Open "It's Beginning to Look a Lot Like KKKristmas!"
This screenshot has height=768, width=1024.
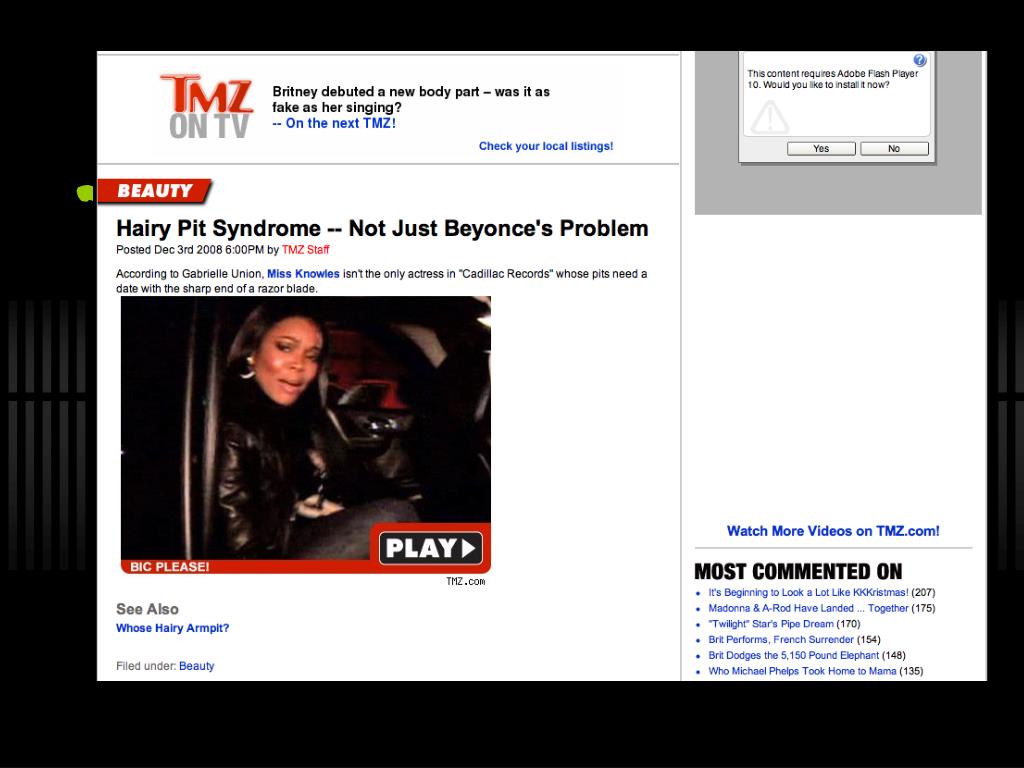tap(808, 592)
